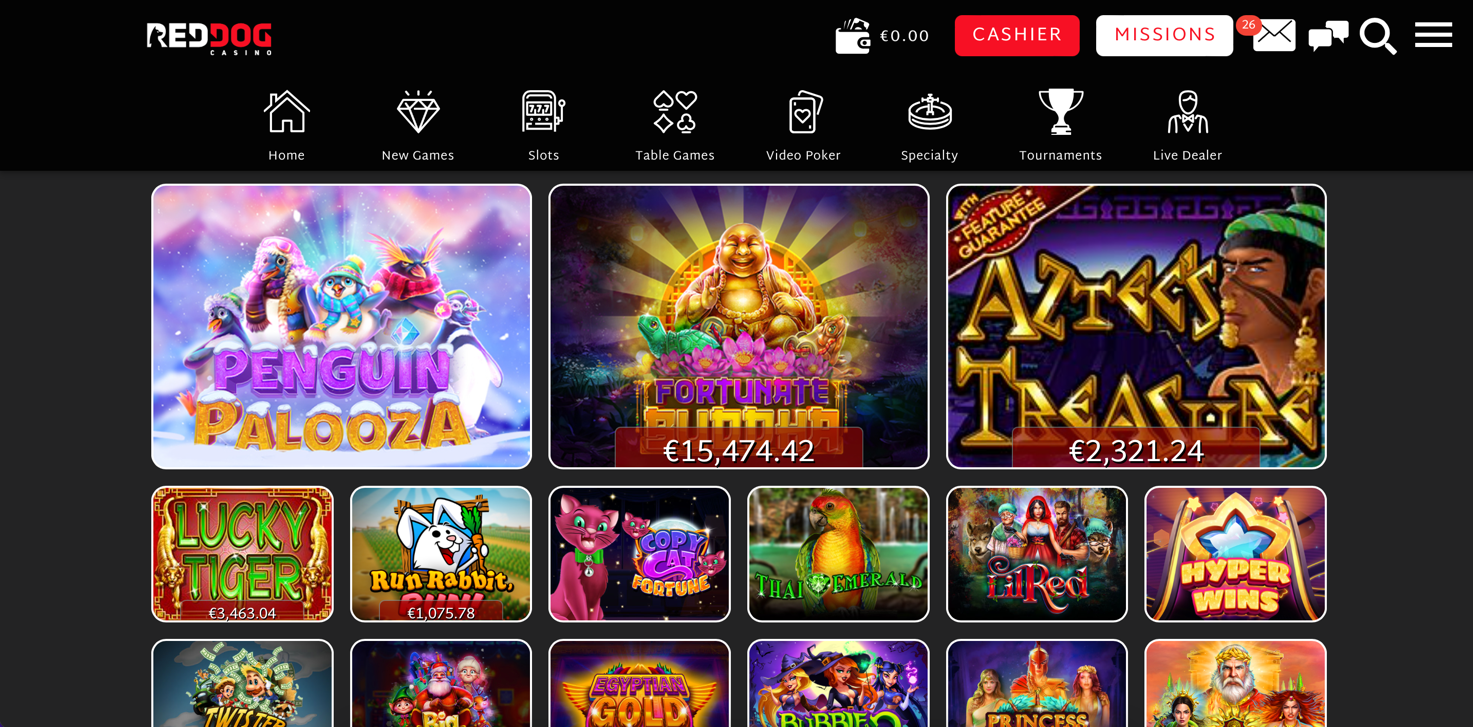This screenshot has height=727, width=1473.
Task: Open the wallet balance icon
Action: [853, 36]
